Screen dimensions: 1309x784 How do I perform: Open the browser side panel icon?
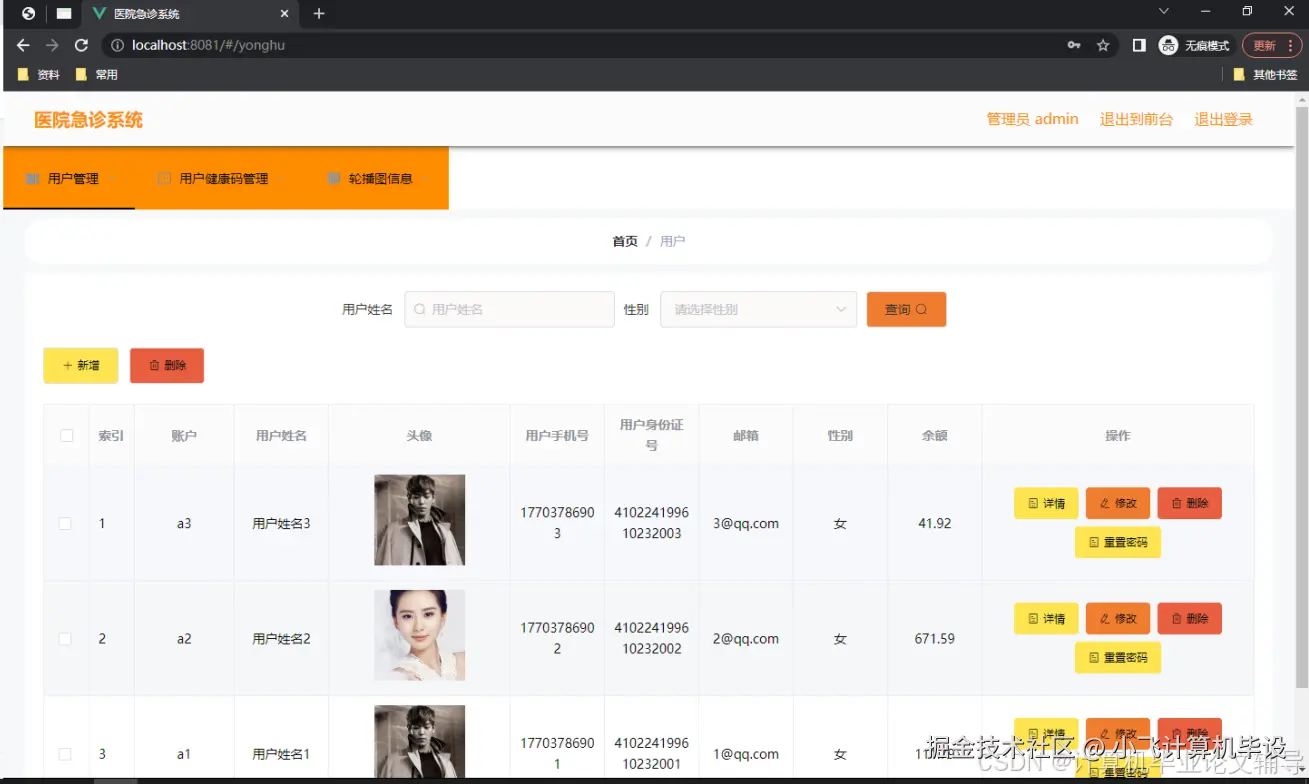click(x=1139, y=45)
